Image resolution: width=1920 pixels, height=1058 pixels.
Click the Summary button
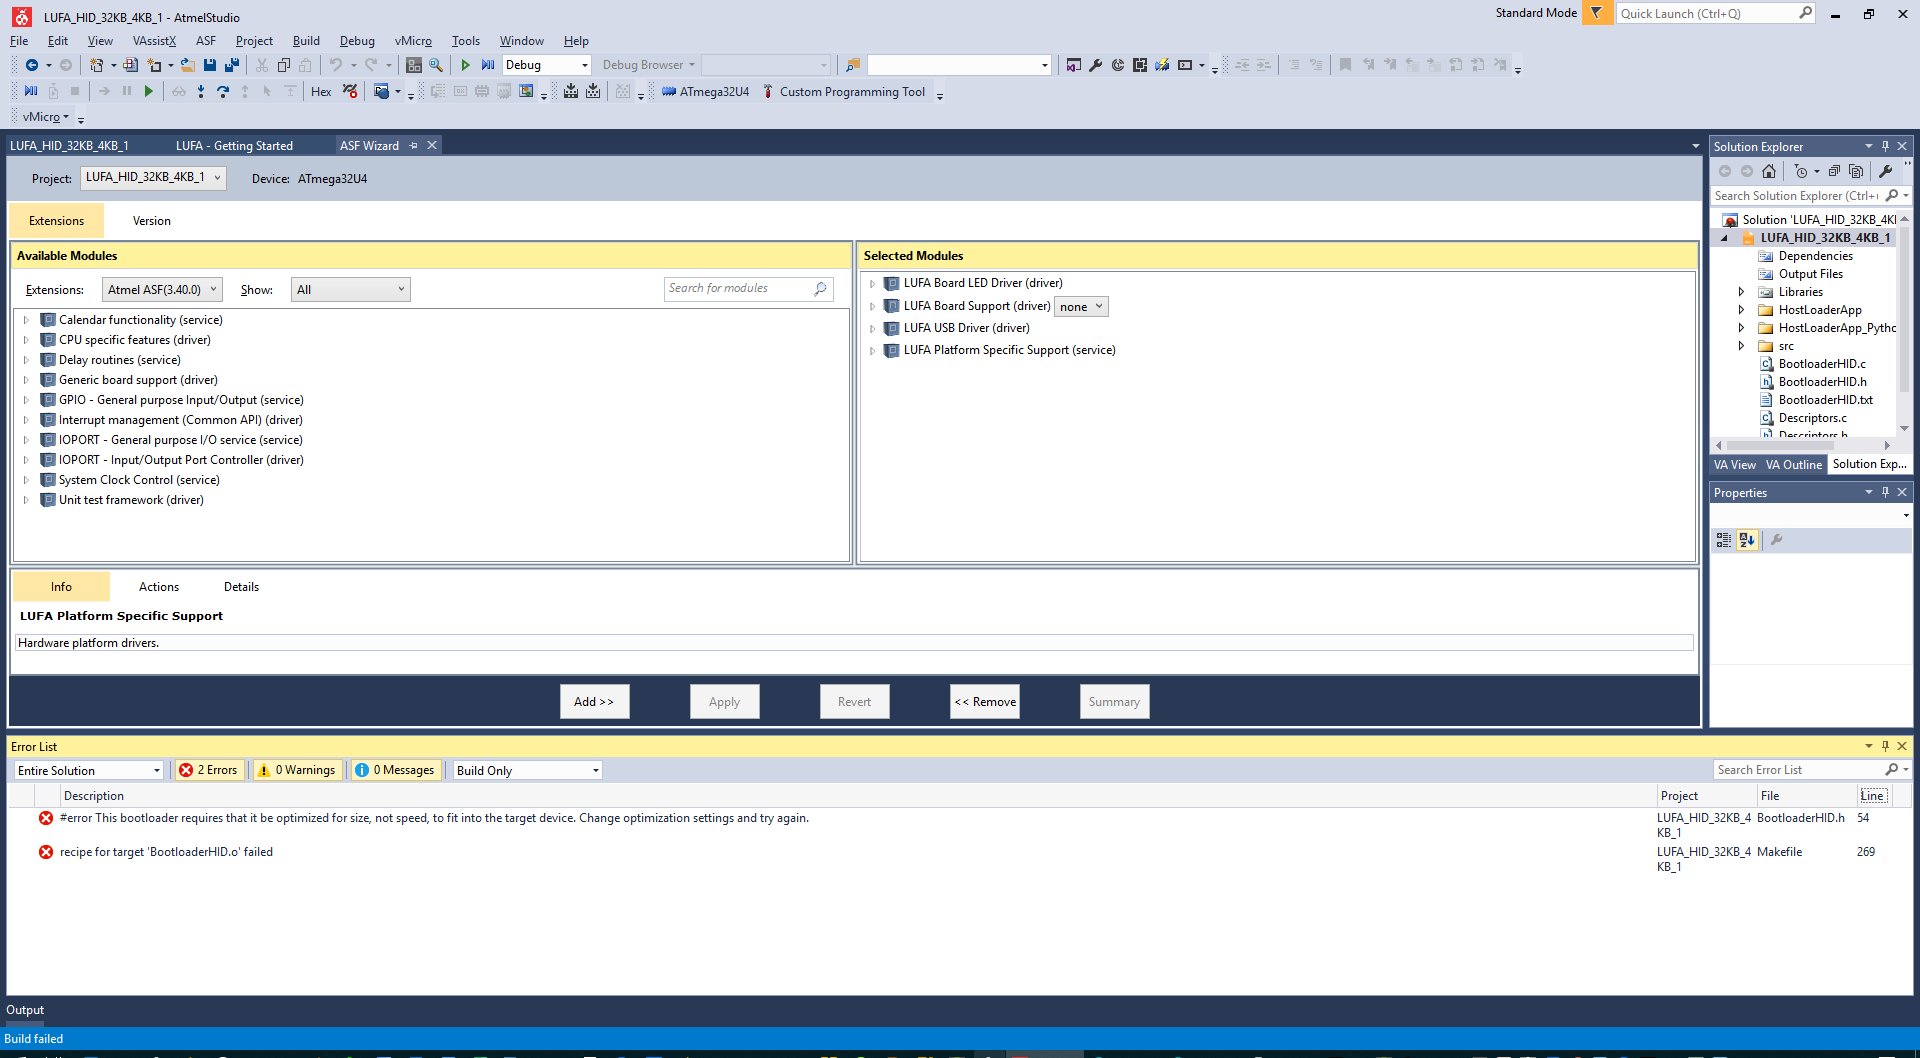point(1115,702)
